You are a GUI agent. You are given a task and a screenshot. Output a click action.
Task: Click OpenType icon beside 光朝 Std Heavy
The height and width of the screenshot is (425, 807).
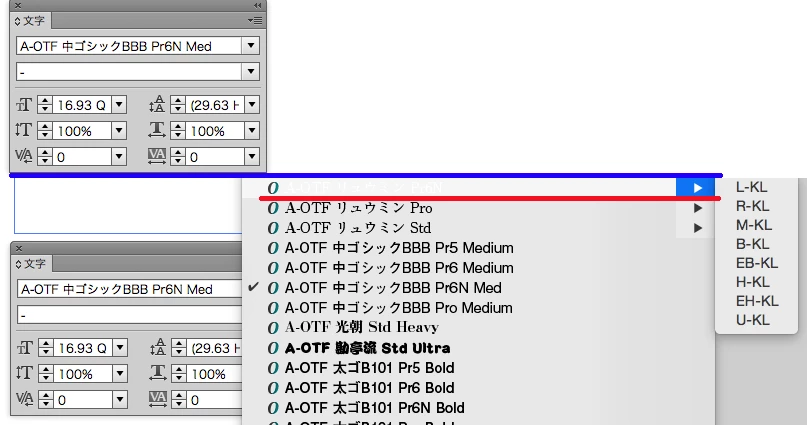coord(273,328)
